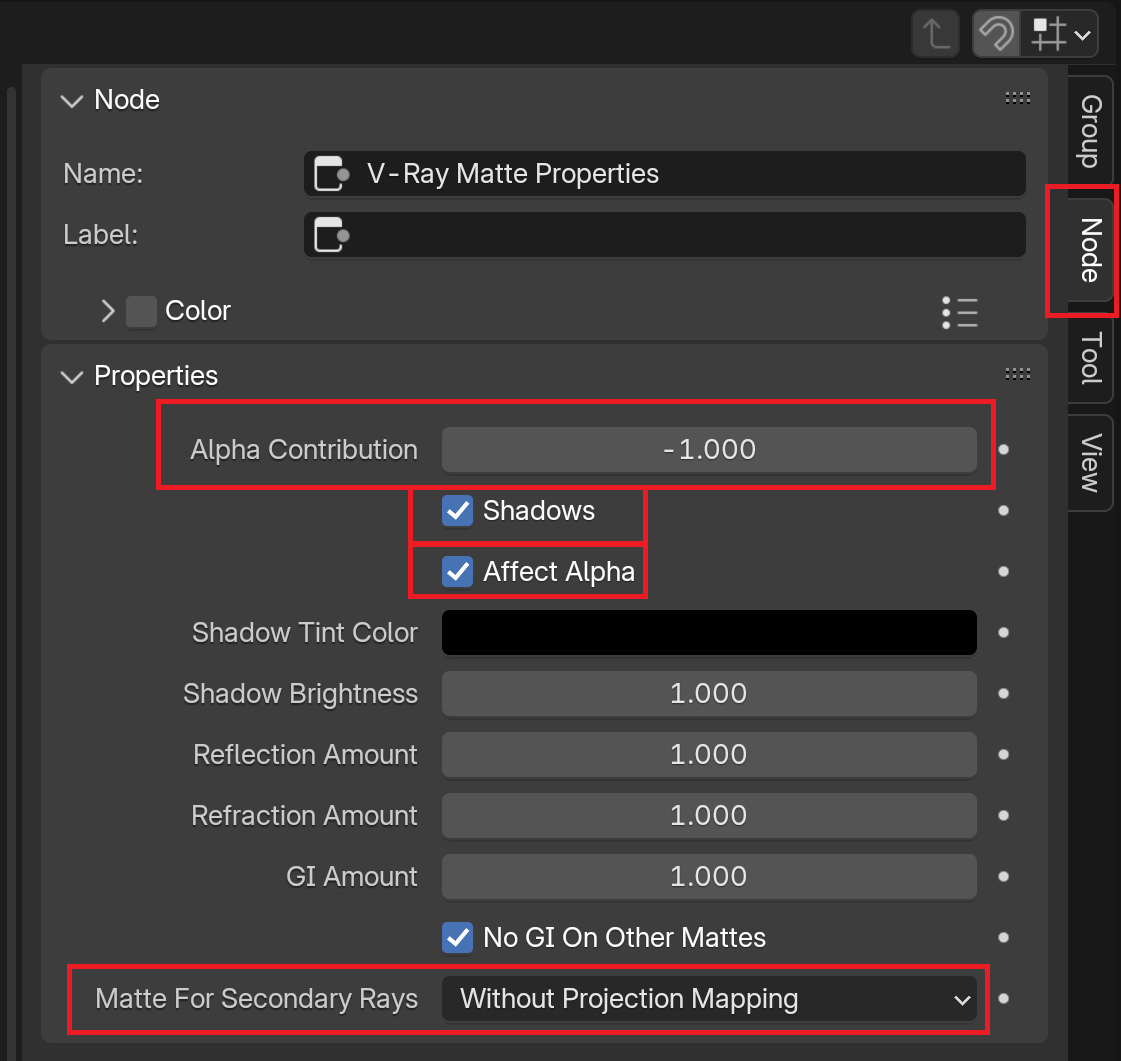This screenshot has width=1121, height=1061.
Task: Click the parent node tree arrow icon
Action: 935,34
